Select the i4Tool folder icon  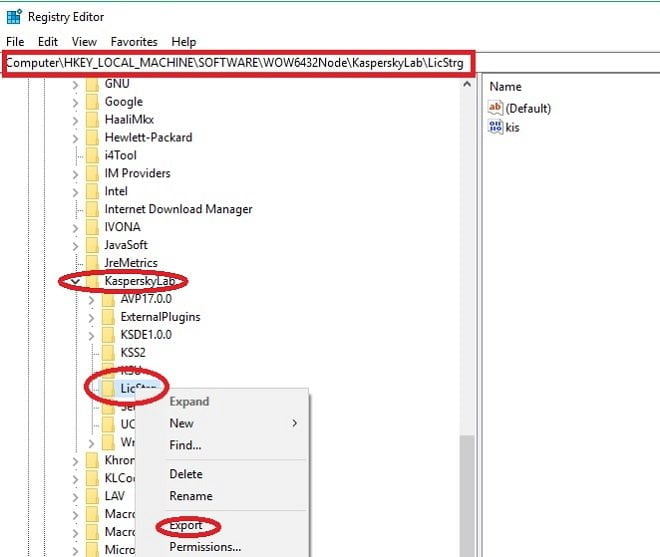pyautogui.click(x=93, y=155)
